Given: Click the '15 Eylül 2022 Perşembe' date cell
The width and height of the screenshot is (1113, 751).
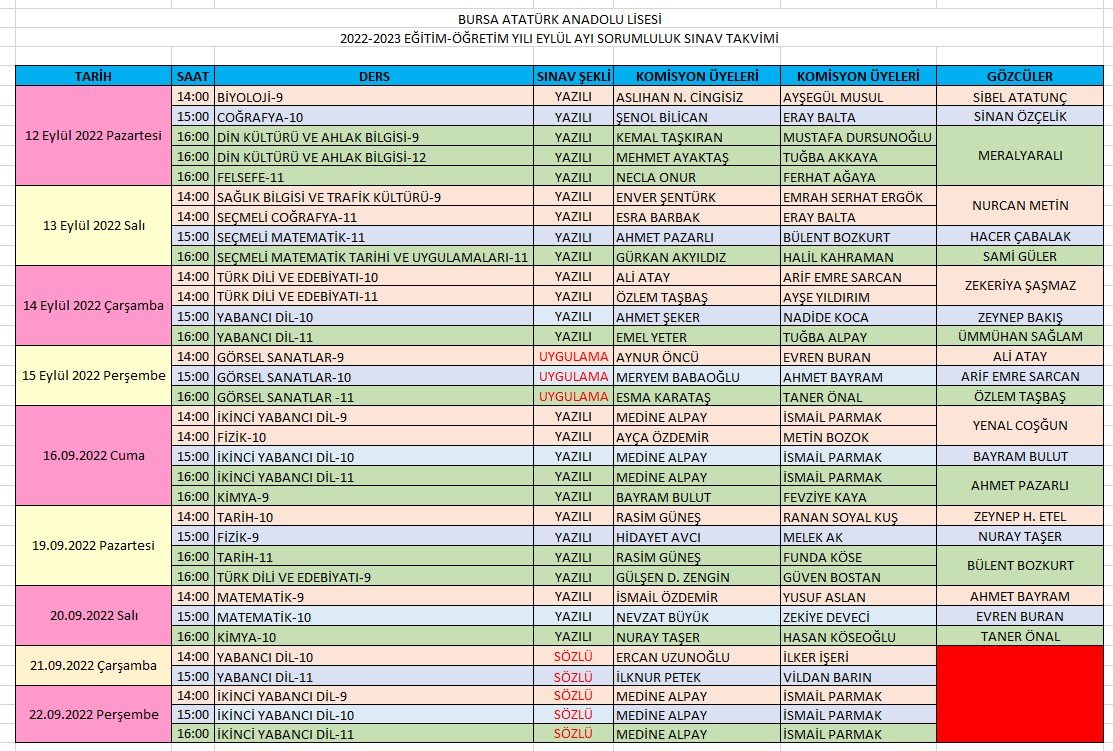Looking at the screenshot, I should [93, 376].
